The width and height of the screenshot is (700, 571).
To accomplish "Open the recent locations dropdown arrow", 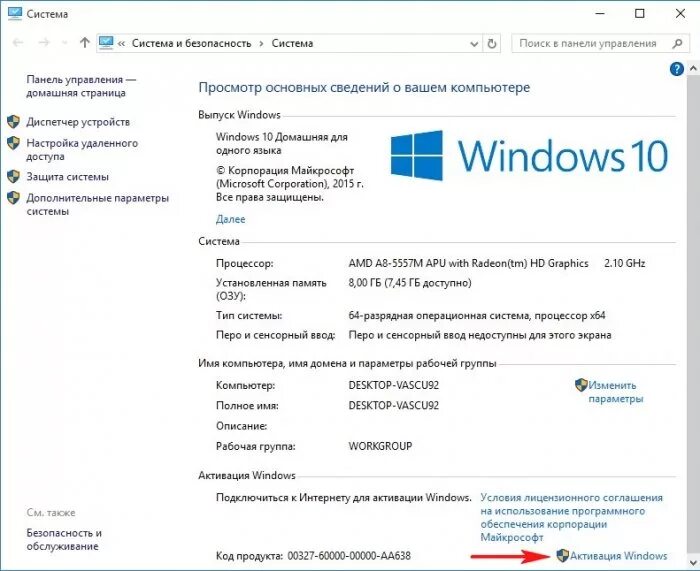I will click(x=65, y=43).
